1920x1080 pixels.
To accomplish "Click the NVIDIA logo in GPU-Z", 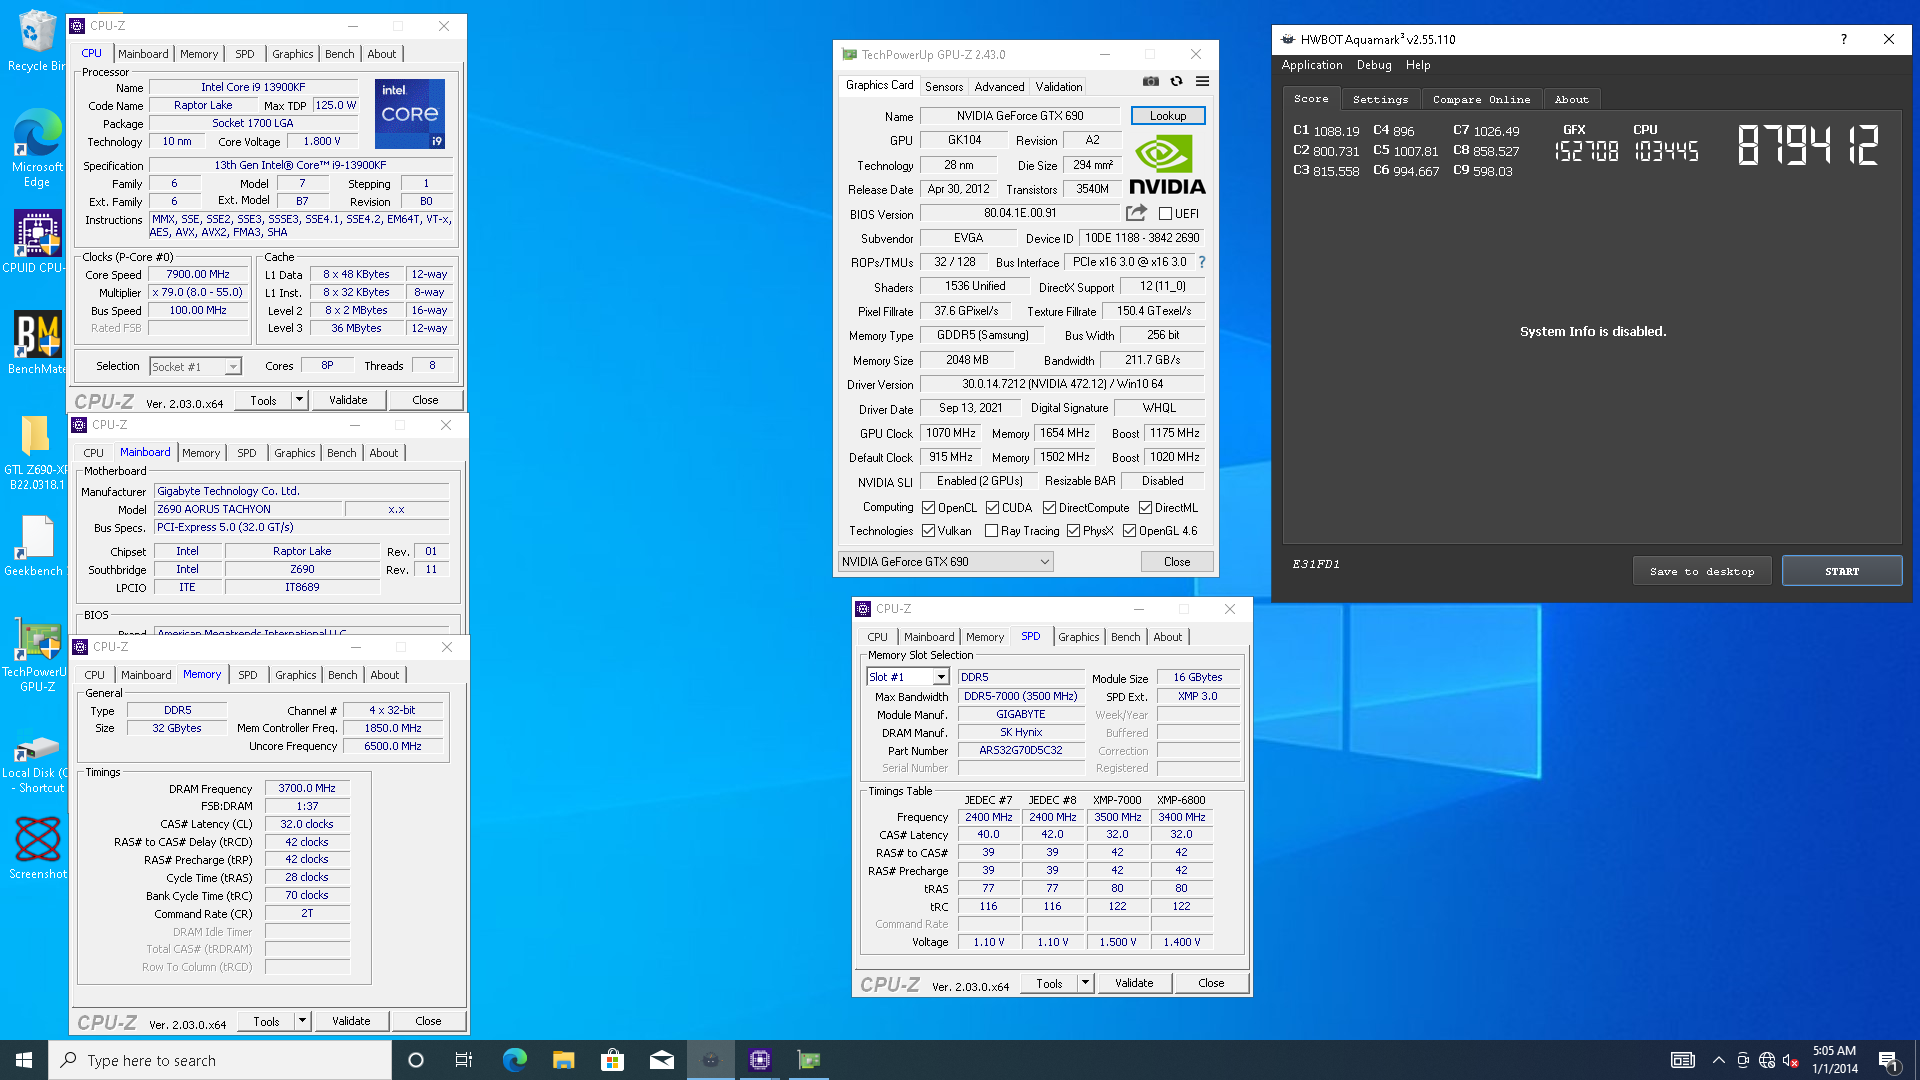I will pyautogui.click(x=1166, y=165).
